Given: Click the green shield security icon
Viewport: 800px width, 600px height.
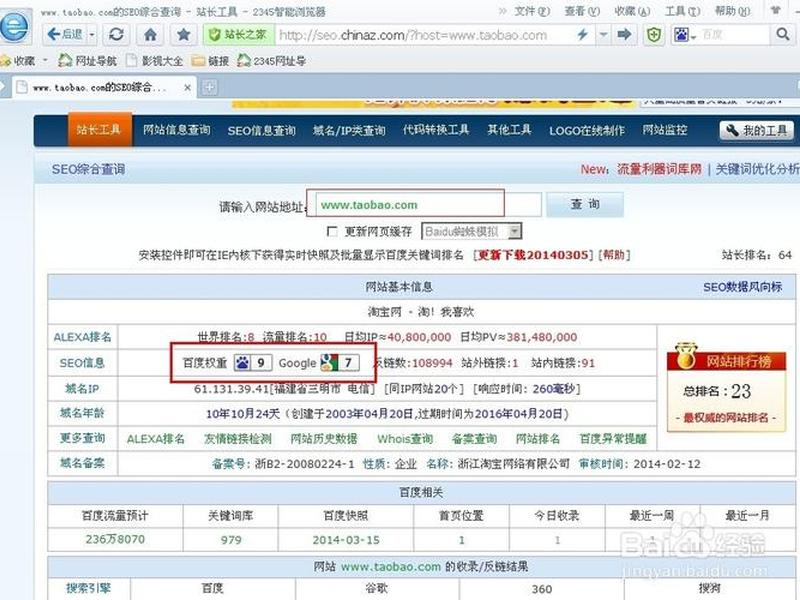Looking at the screenshot, I should pyautogui.click(x=654, y=35).
